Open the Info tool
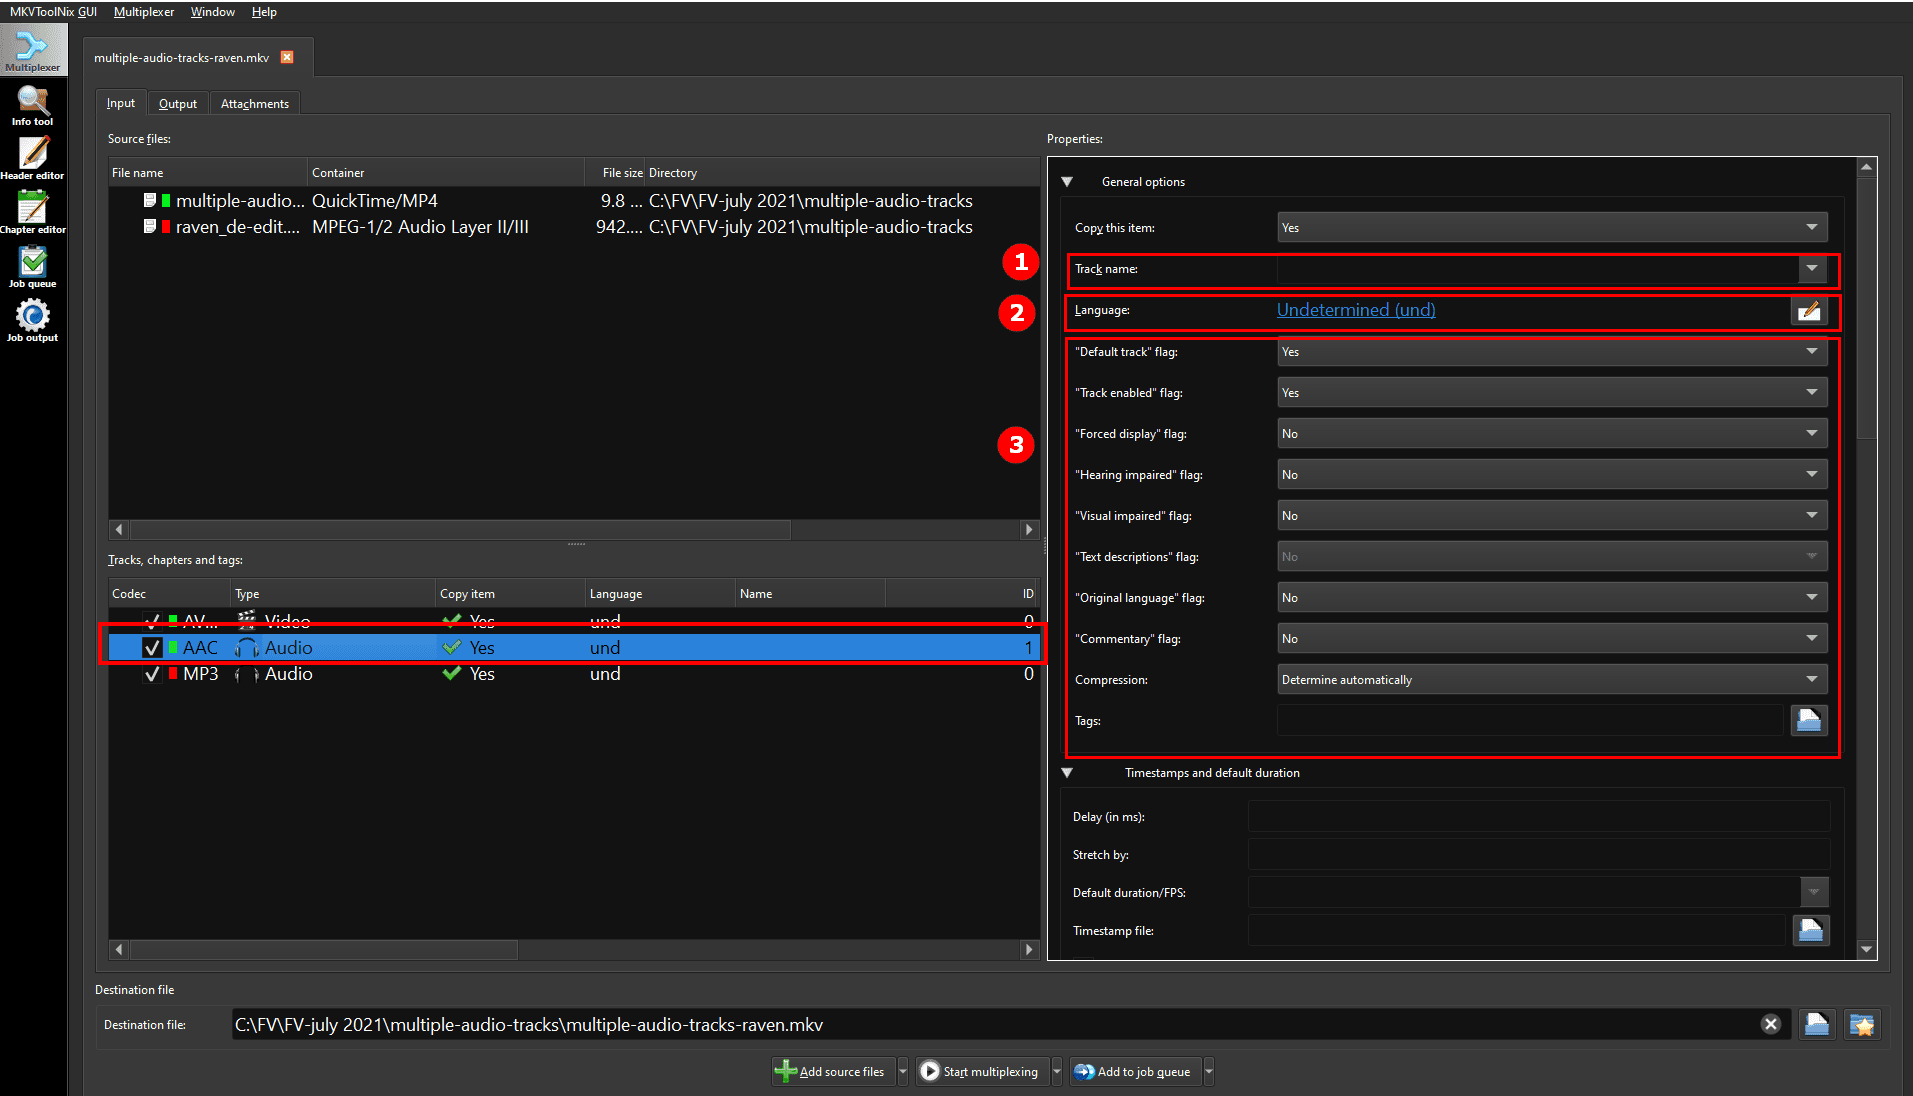 tap(33, 105)
